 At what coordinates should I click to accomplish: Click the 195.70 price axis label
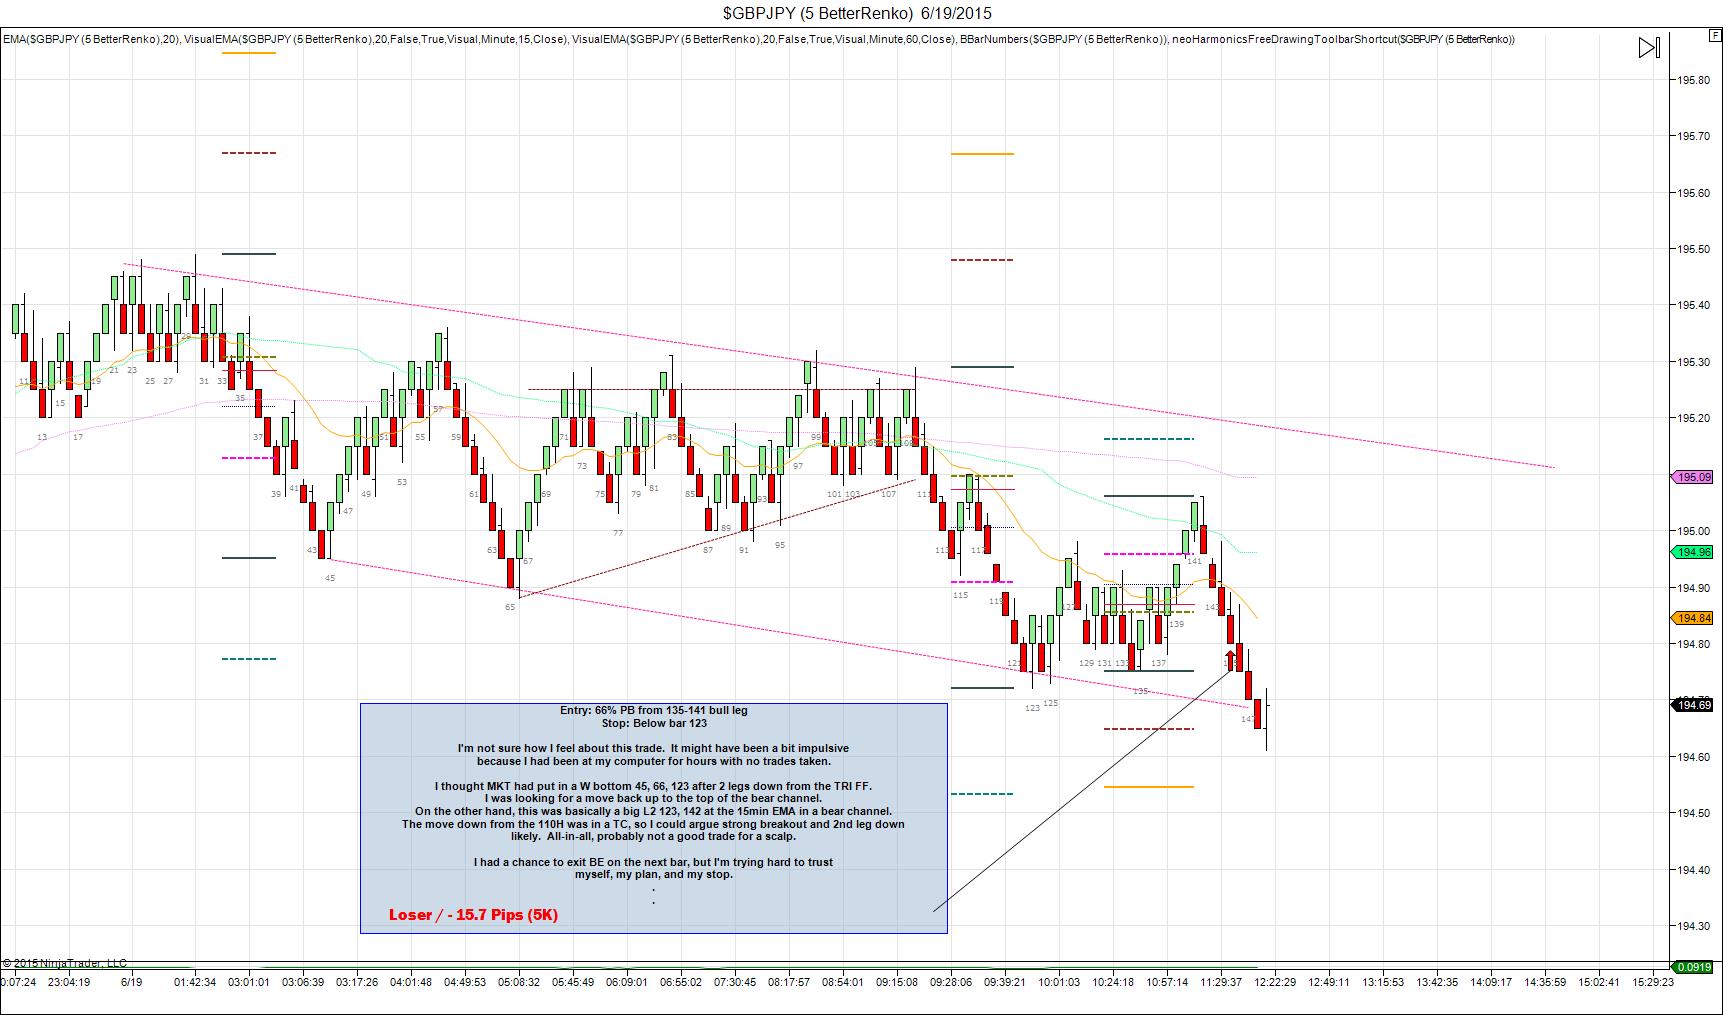(1691, 136)
